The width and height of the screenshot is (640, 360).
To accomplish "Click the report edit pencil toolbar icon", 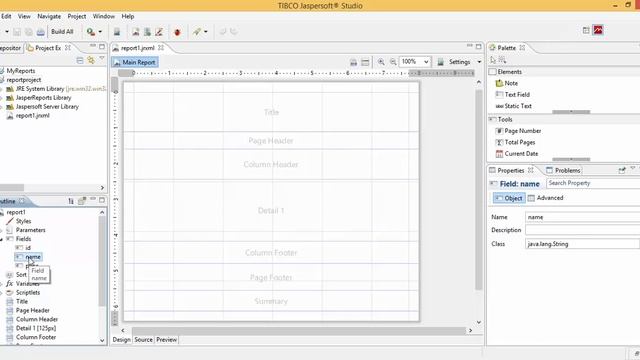I will [x=159, y=32].
